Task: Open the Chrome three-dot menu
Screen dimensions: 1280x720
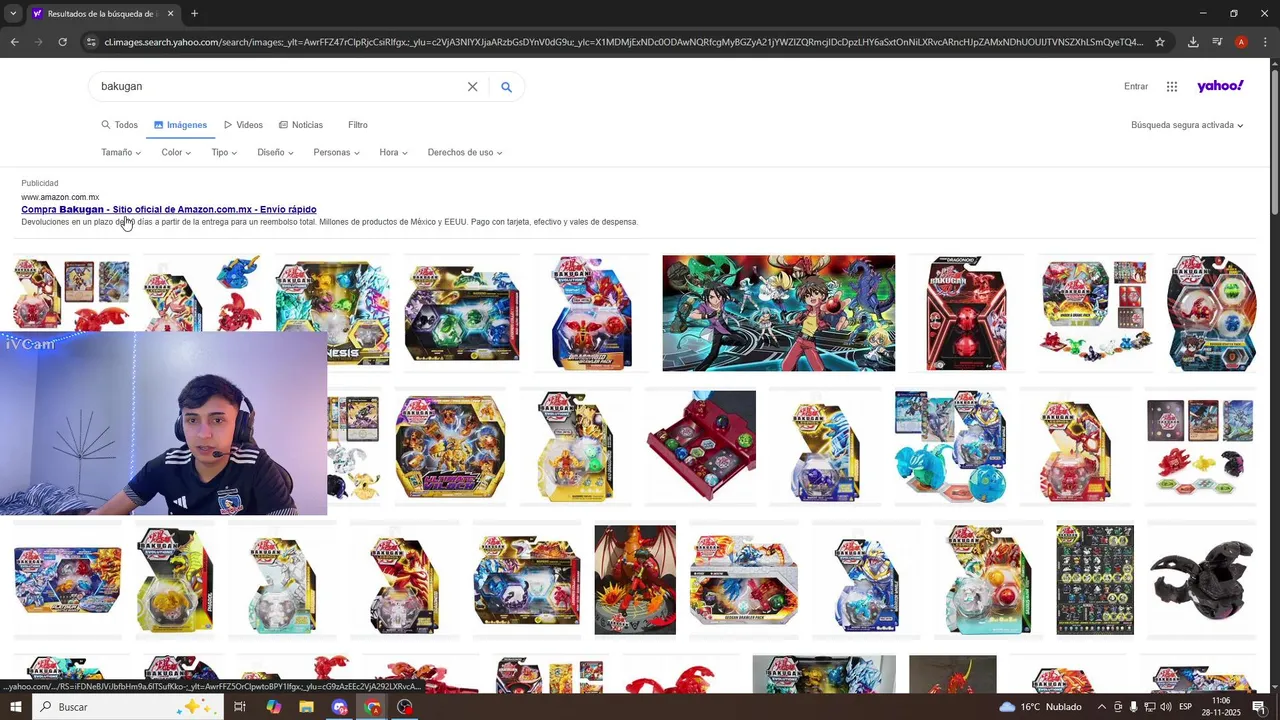Action: click(1265, 42)
